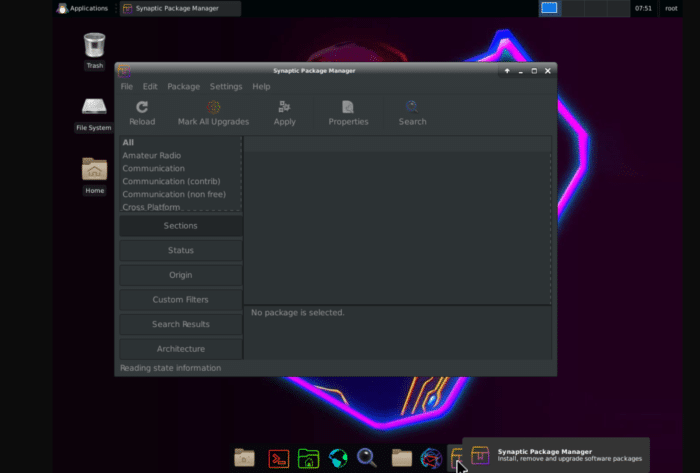
Task: Click the Mark All Upgrades icon
Action: [x=213, y=107]
